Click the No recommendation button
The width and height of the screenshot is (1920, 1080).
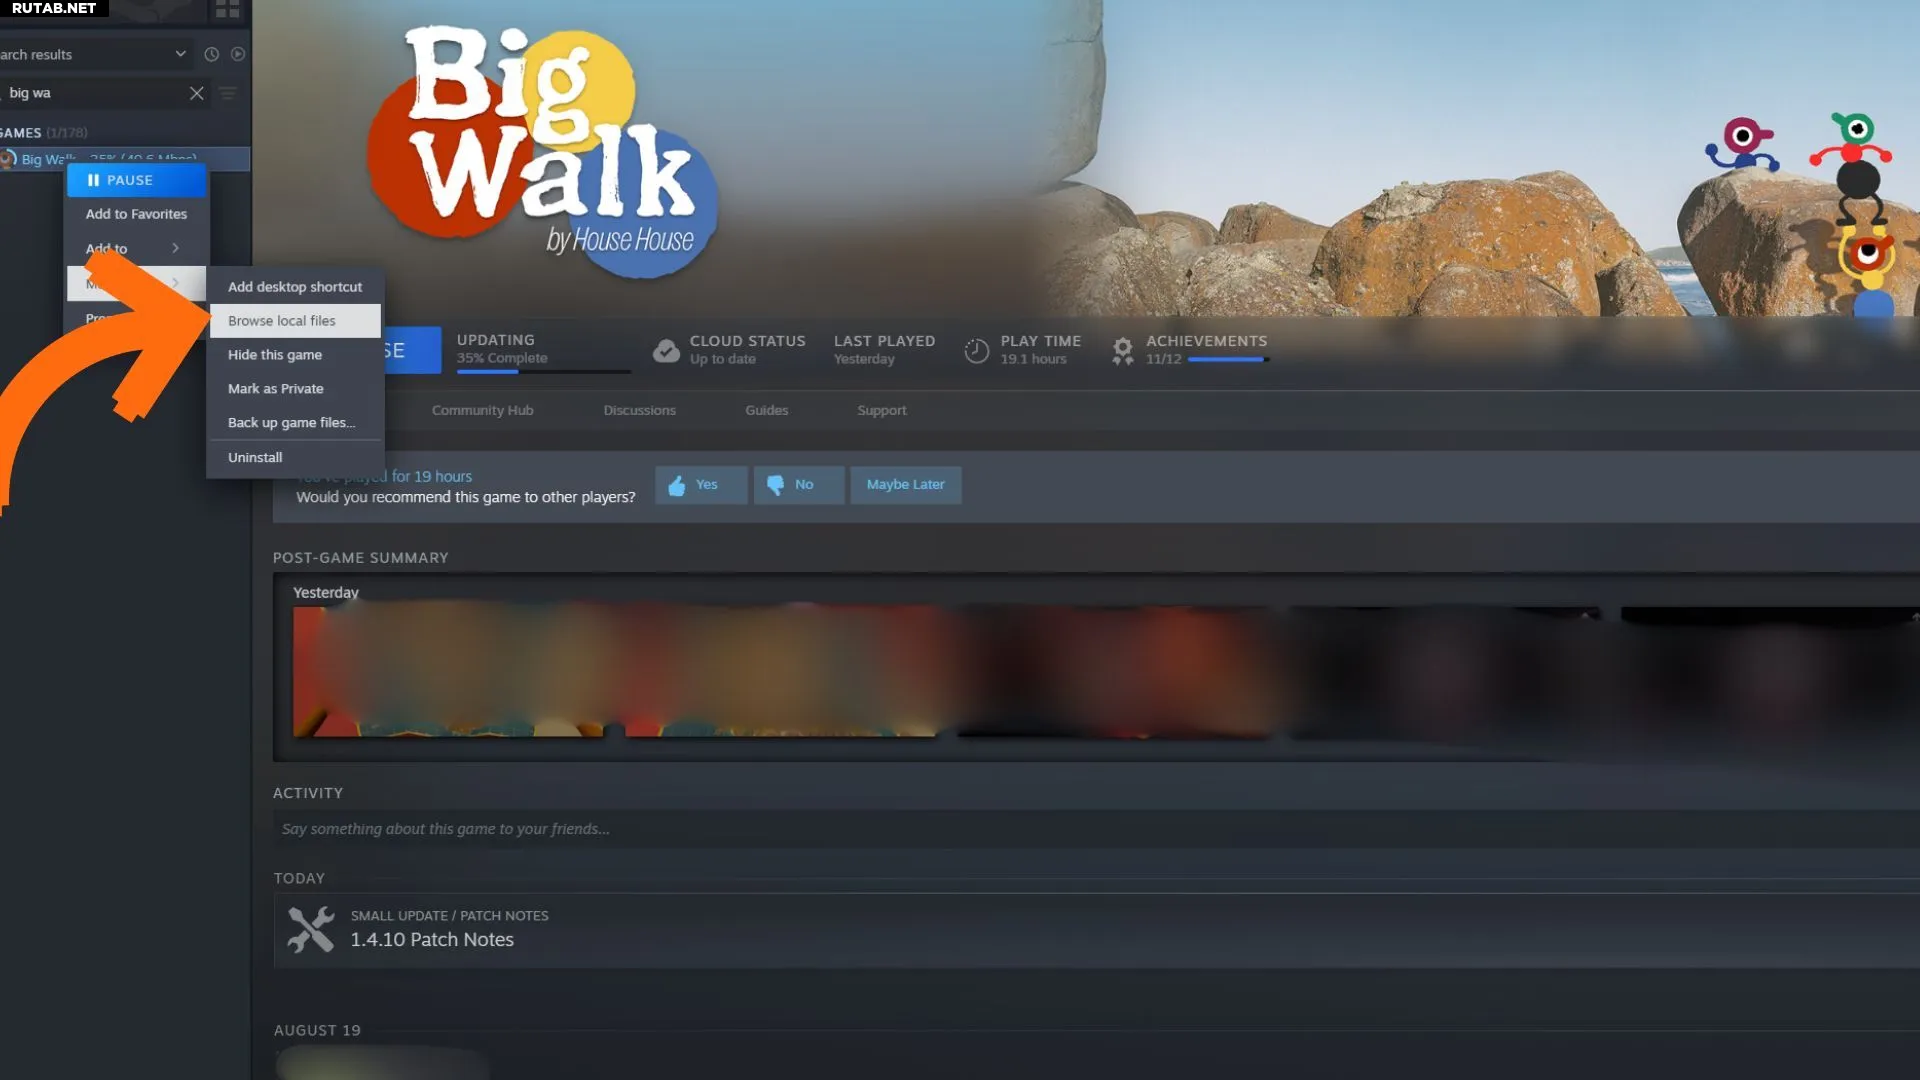point(799,485)
